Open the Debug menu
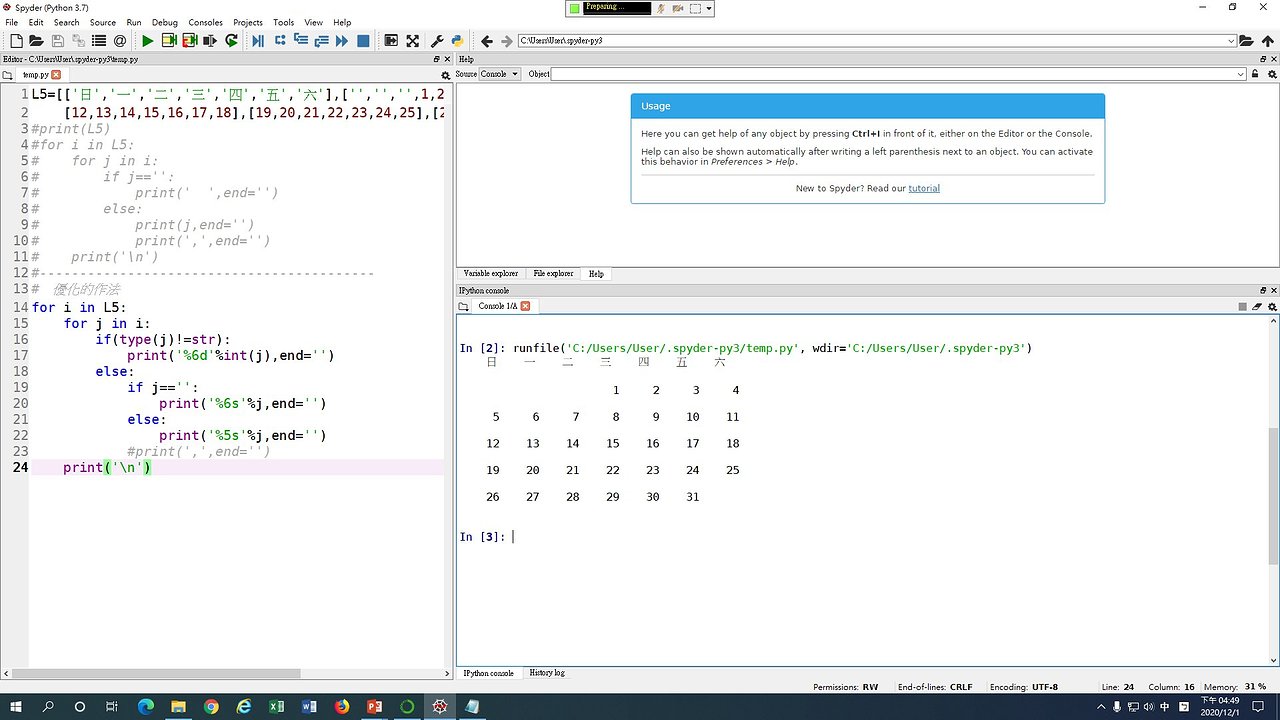 pos(165,22)
